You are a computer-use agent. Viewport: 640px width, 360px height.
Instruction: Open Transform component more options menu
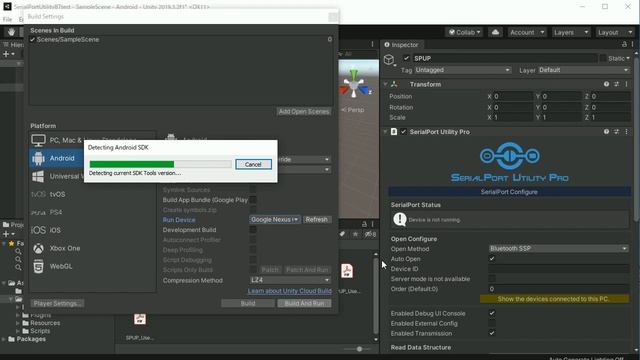click(x=627, y=84)
